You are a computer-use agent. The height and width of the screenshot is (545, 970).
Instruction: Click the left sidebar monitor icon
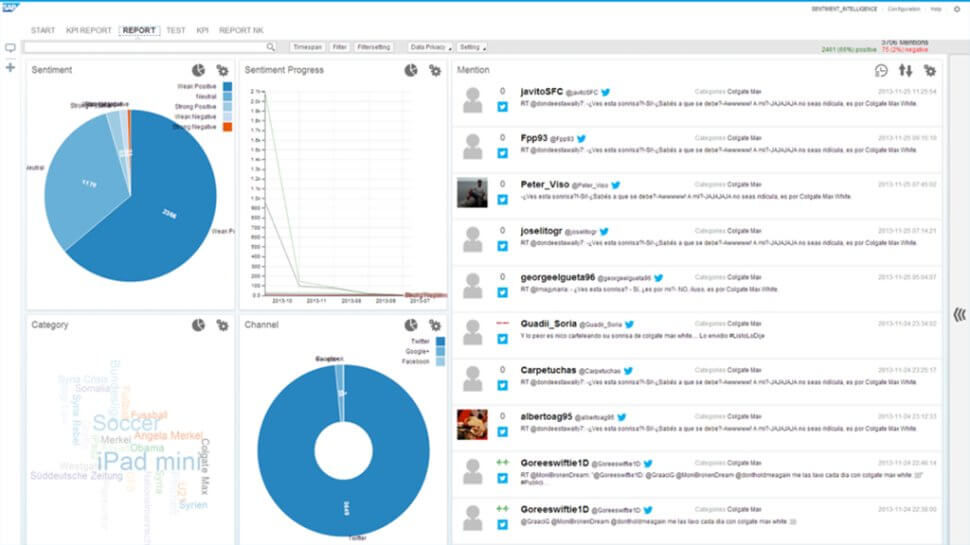tap(10, 48)
